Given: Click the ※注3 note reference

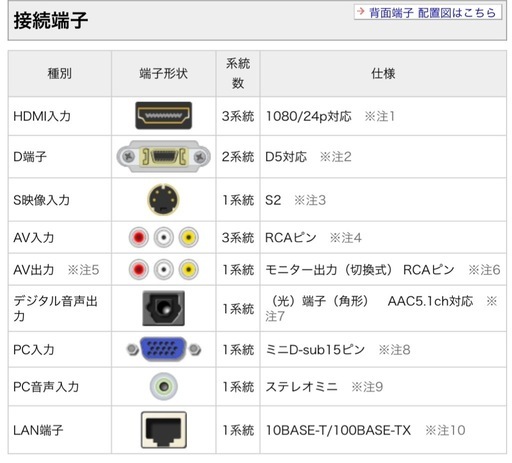Looking at the screenshot, I should point(310,200).
